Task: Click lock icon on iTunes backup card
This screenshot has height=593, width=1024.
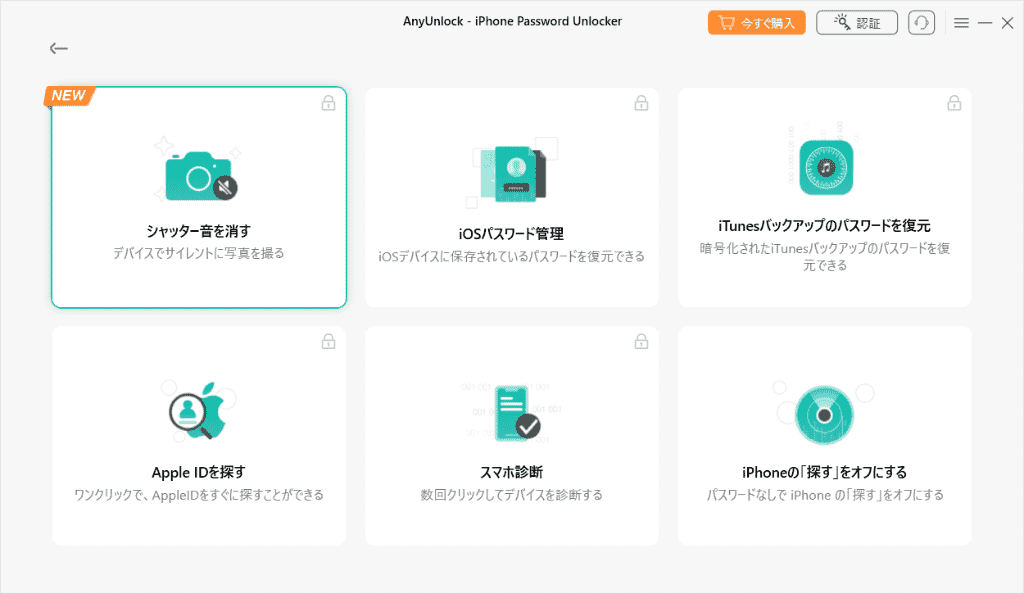Action: (954, 103)
